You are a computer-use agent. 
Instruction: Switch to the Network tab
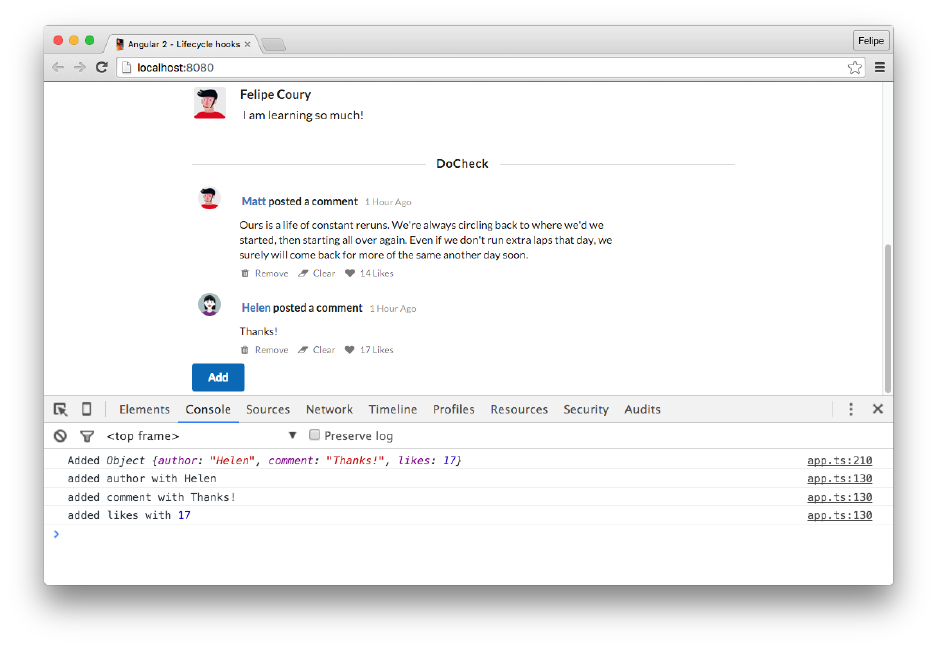(x=329, y=409)
